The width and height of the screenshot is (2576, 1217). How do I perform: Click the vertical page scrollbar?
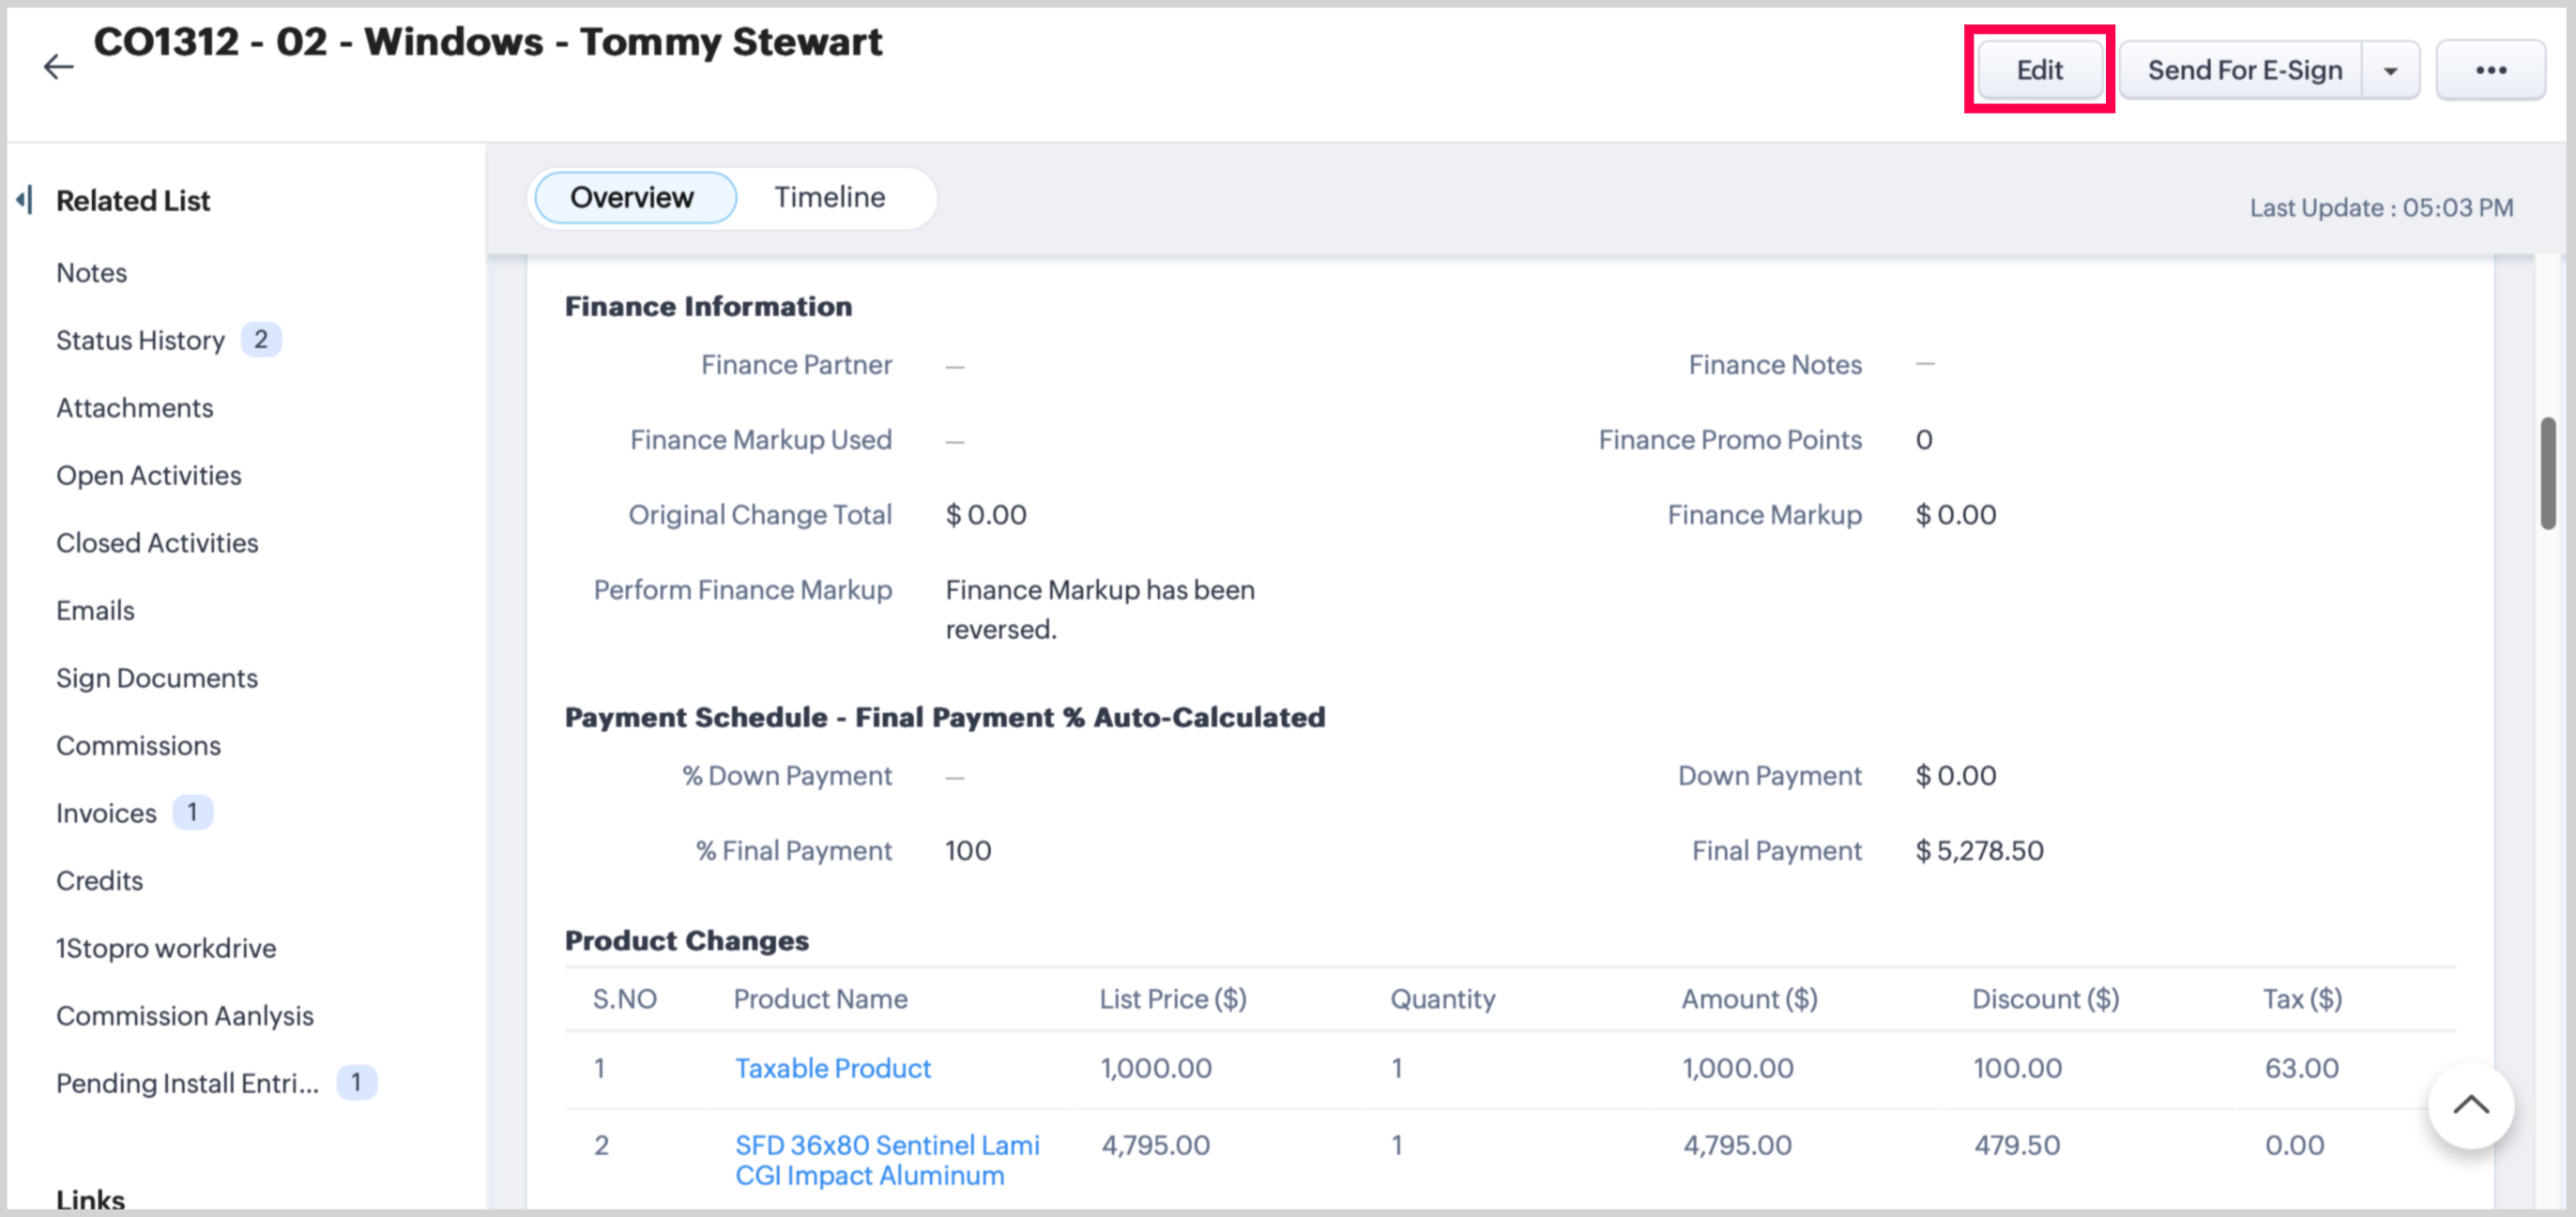[x=2547, y=474]
